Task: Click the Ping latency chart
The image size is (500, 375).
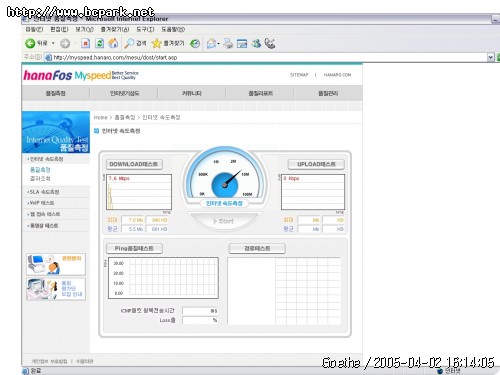Action: (x=163, y=278)
